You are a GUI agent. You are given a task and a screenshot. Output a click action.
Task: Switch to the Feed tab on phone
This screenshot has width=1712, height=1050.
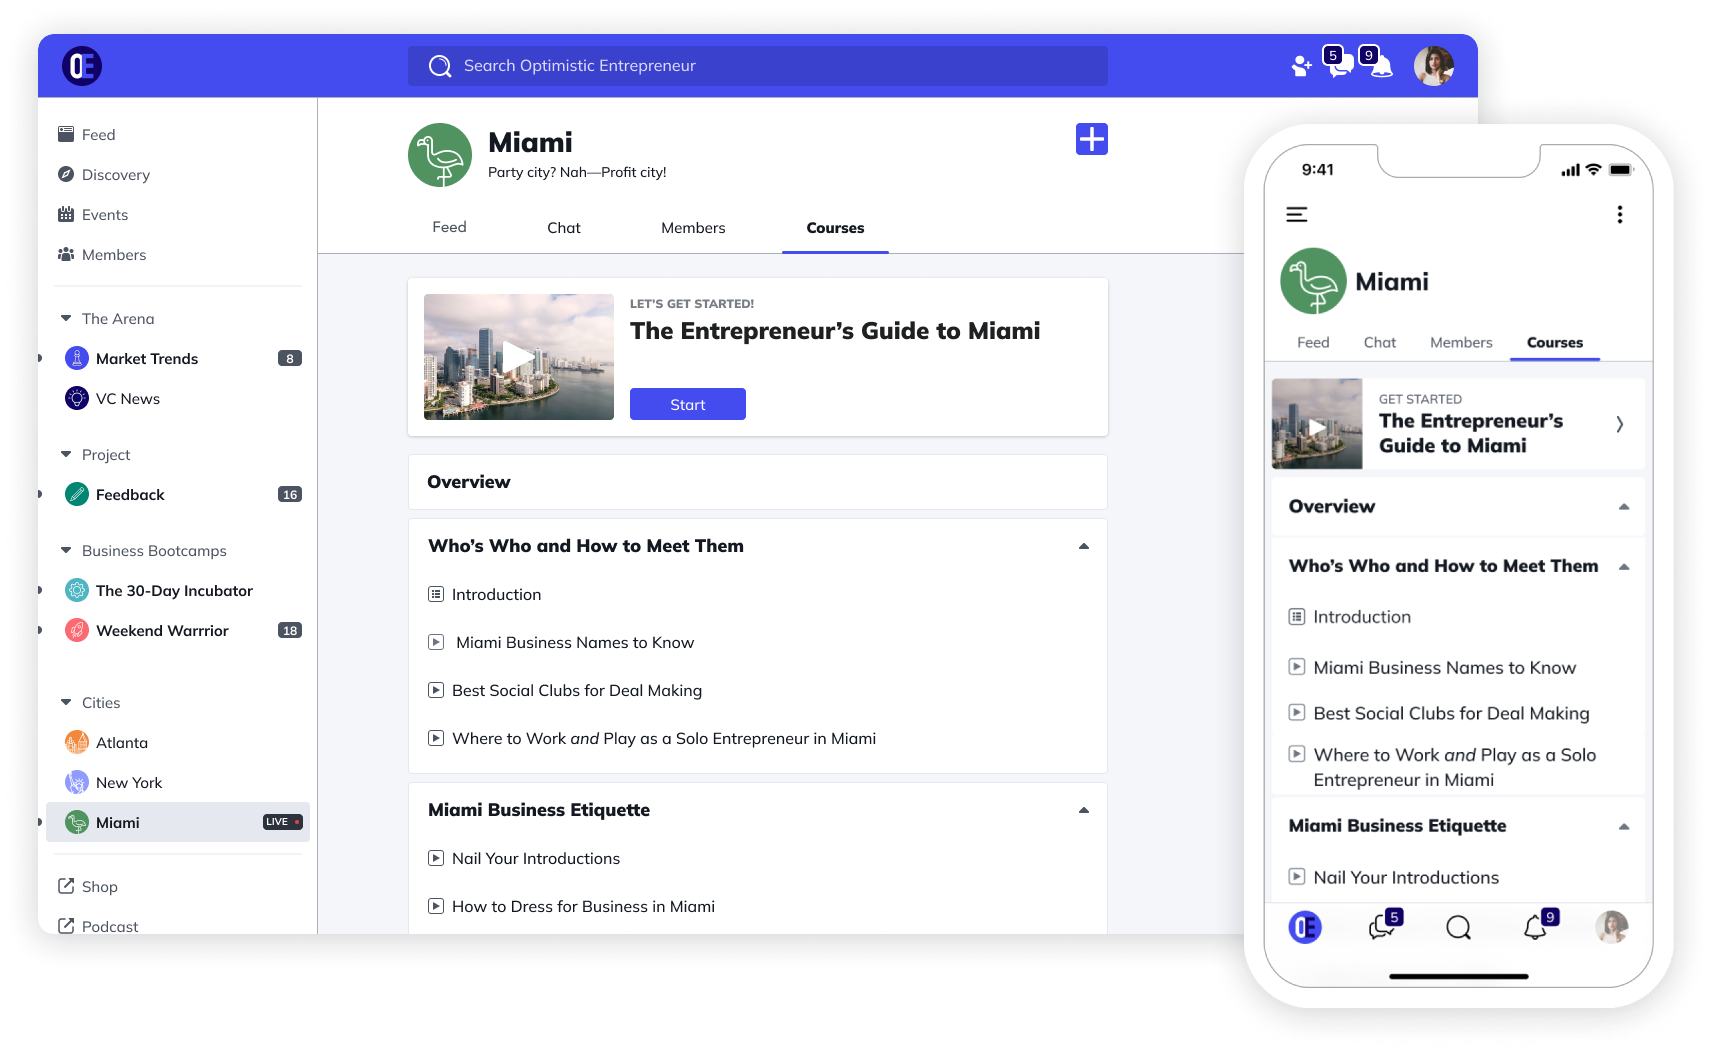coord(1313,342)
